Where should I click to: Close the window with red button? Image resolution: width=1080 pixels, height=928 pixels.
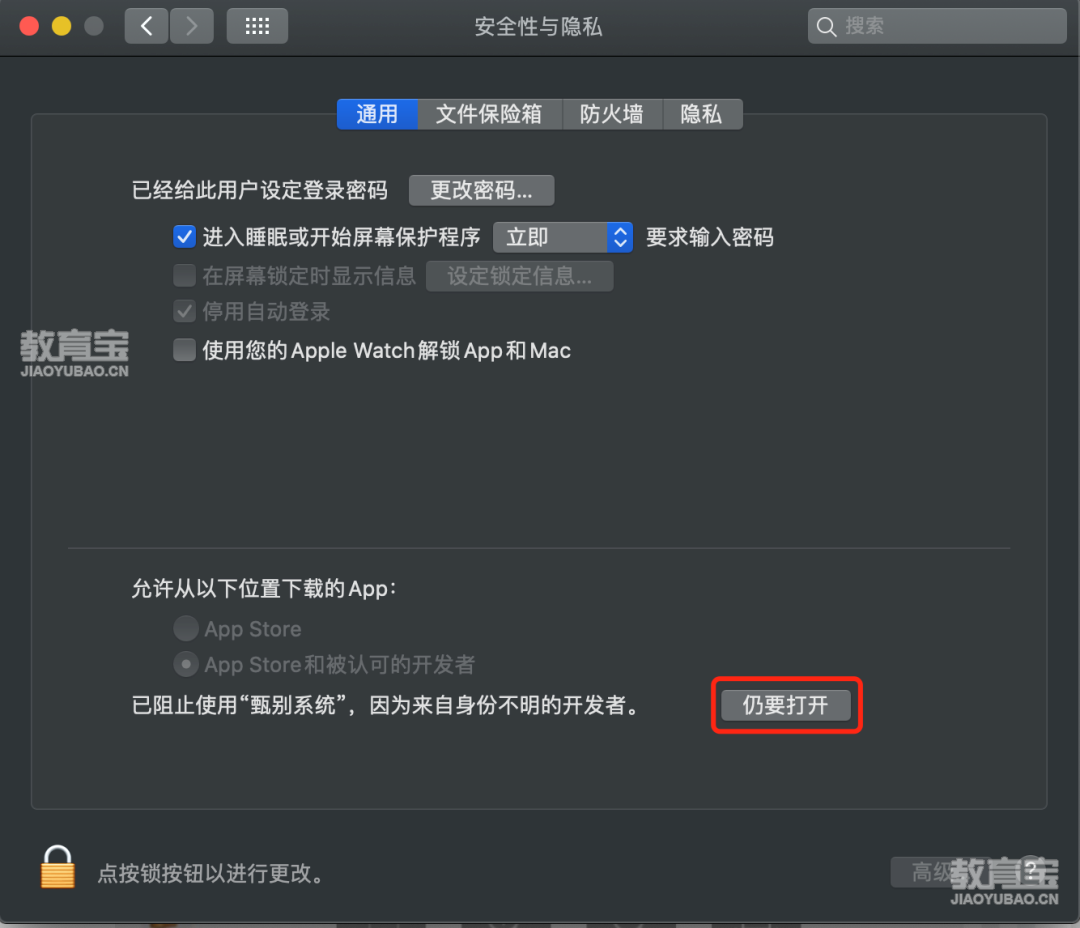click(29, 26)
